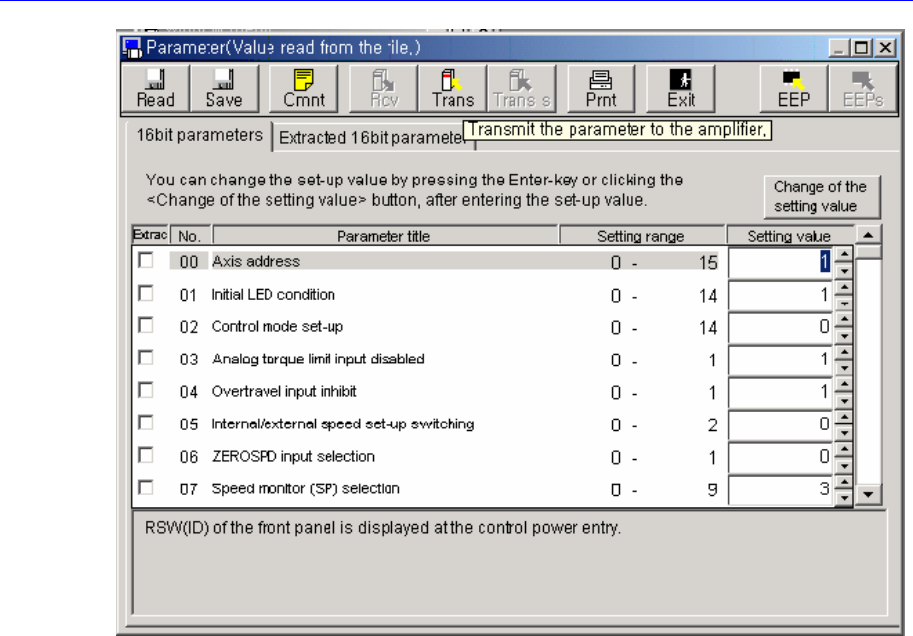
Task: Click the parameter list scroll up arrow
Action: tap(868, 235)
